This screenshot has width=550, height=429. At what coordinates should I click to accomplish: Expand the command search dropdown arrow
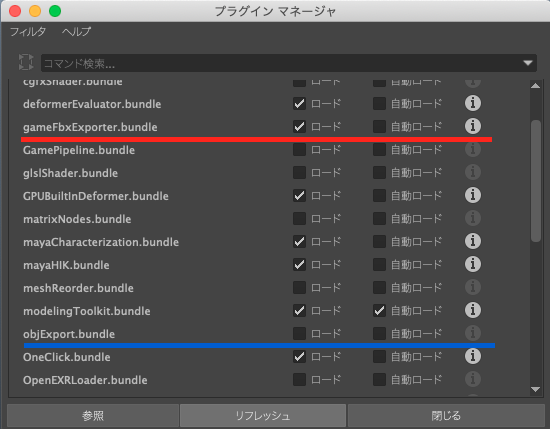[528, 63]
